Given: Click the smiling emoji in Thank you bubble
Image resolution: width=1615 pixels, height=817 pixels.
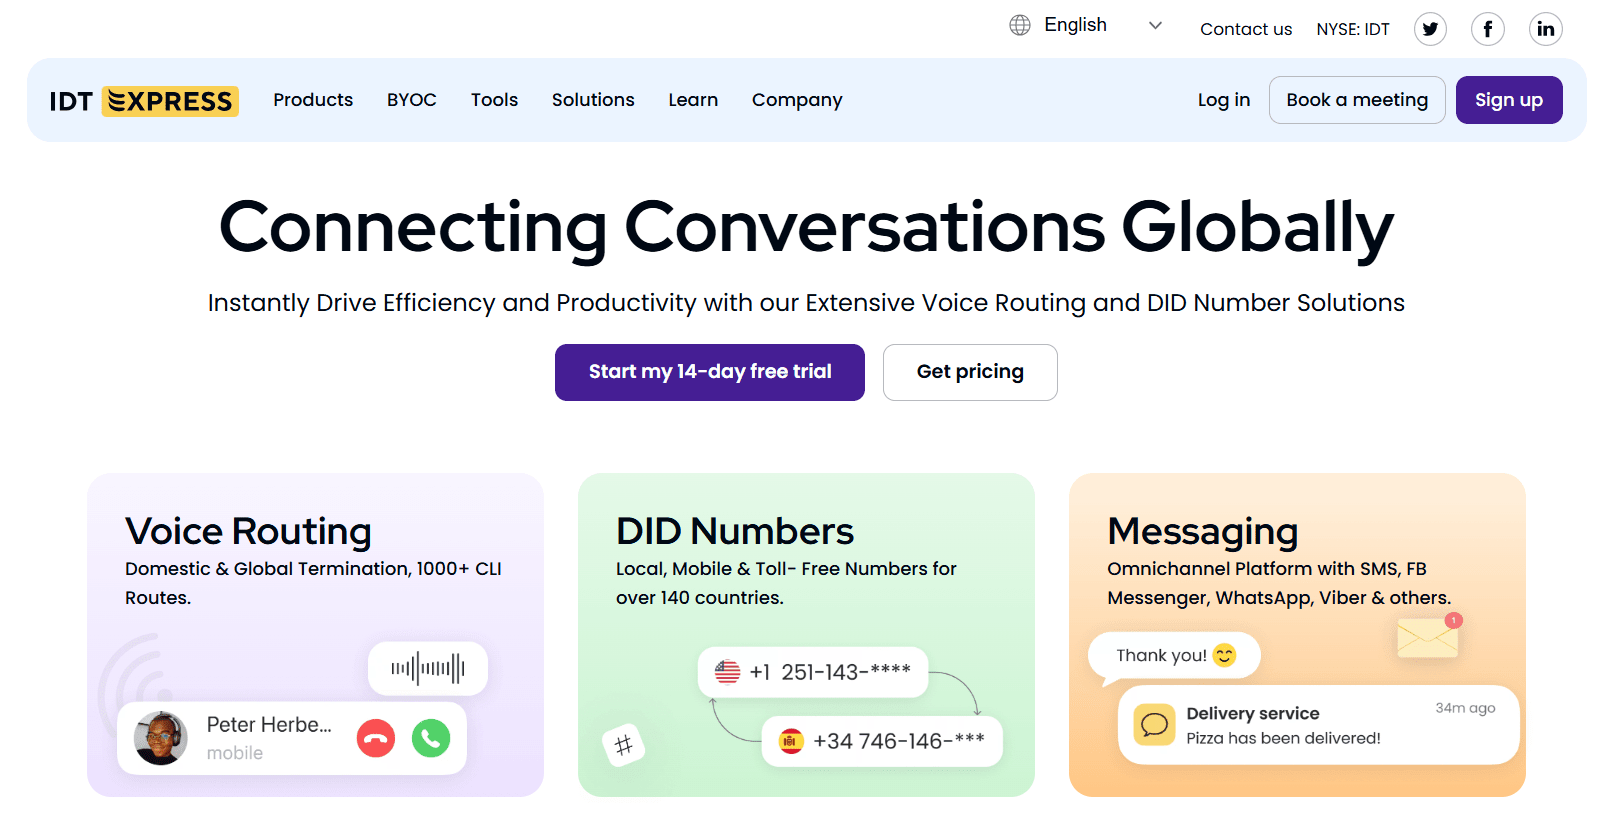Looking at the screenshot, I should coord(1225,655).
